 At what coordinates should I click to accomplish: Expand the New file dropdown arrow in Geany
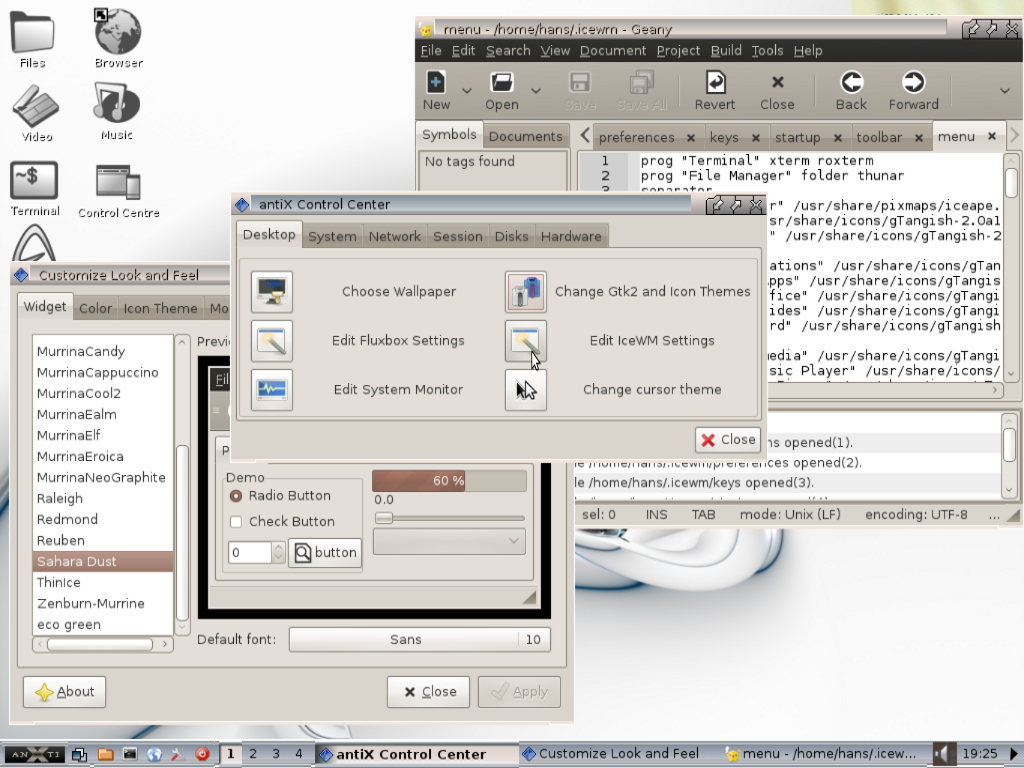(467, 90)
